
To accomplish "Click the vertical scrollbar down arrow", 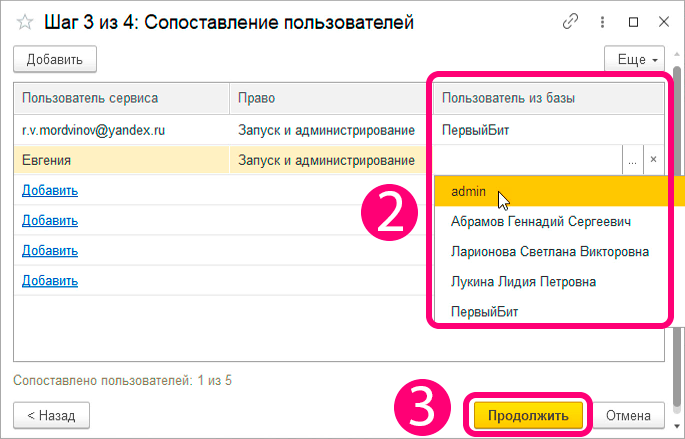I will coord(677,426).
